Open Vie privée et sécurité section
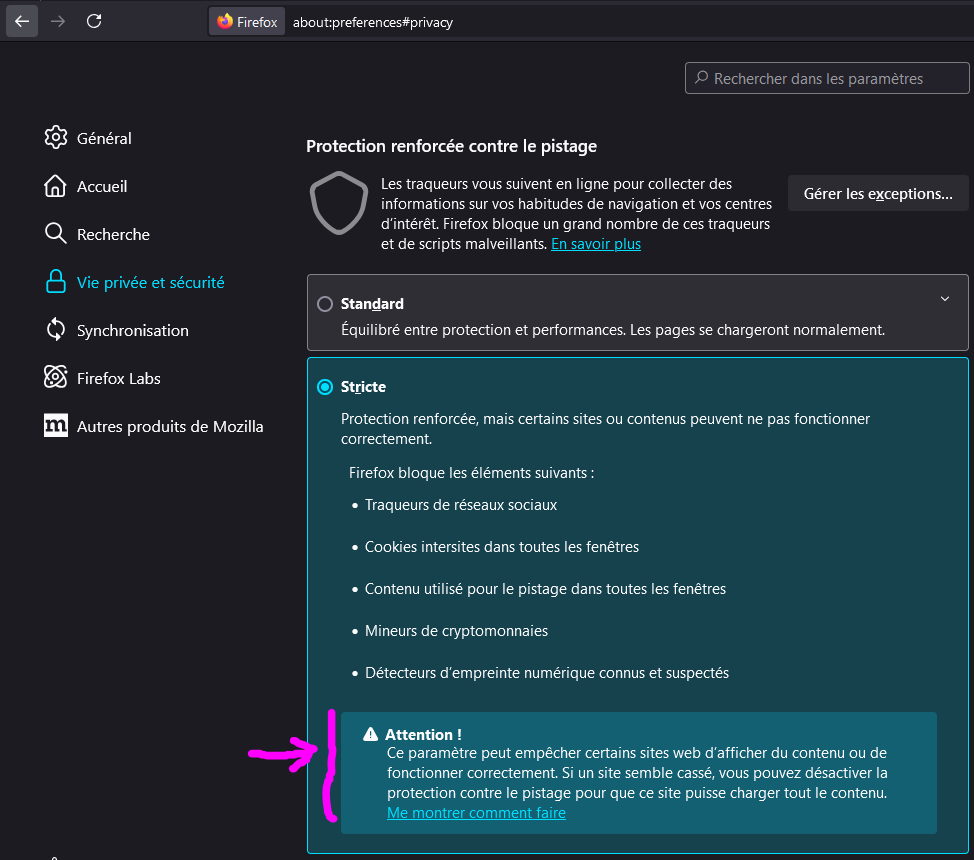Viewport: 974px width, 860px height. (x=150, y=282)
